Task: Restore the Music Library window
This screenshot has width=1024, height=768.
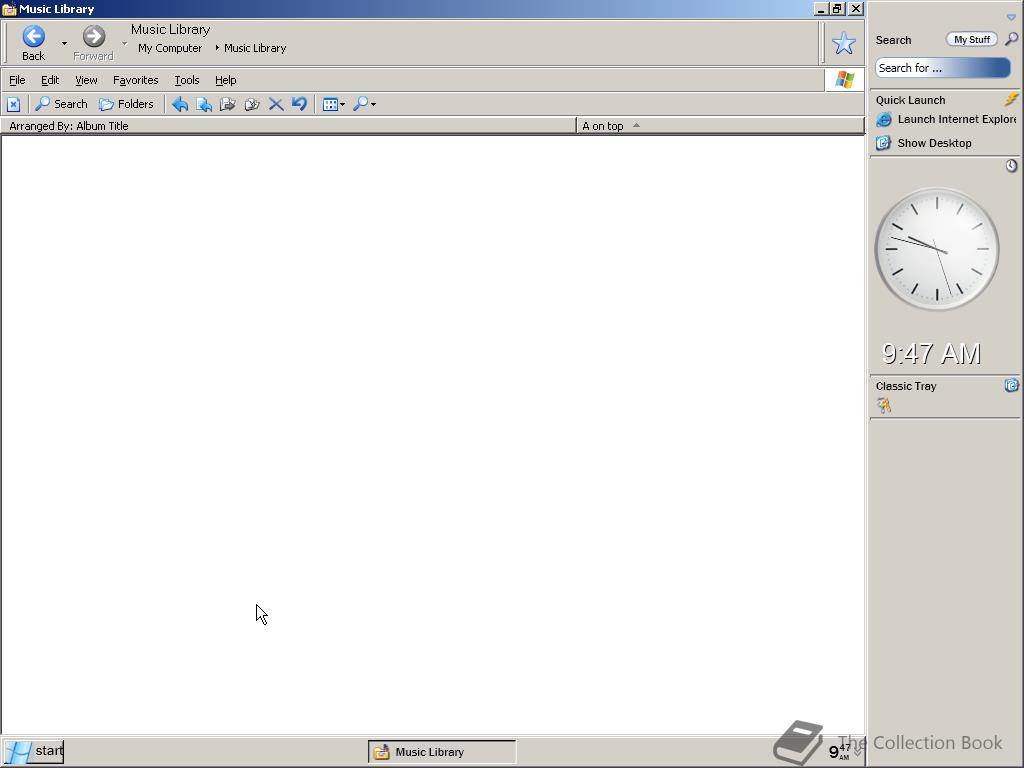Action: [x=838, y=8]
